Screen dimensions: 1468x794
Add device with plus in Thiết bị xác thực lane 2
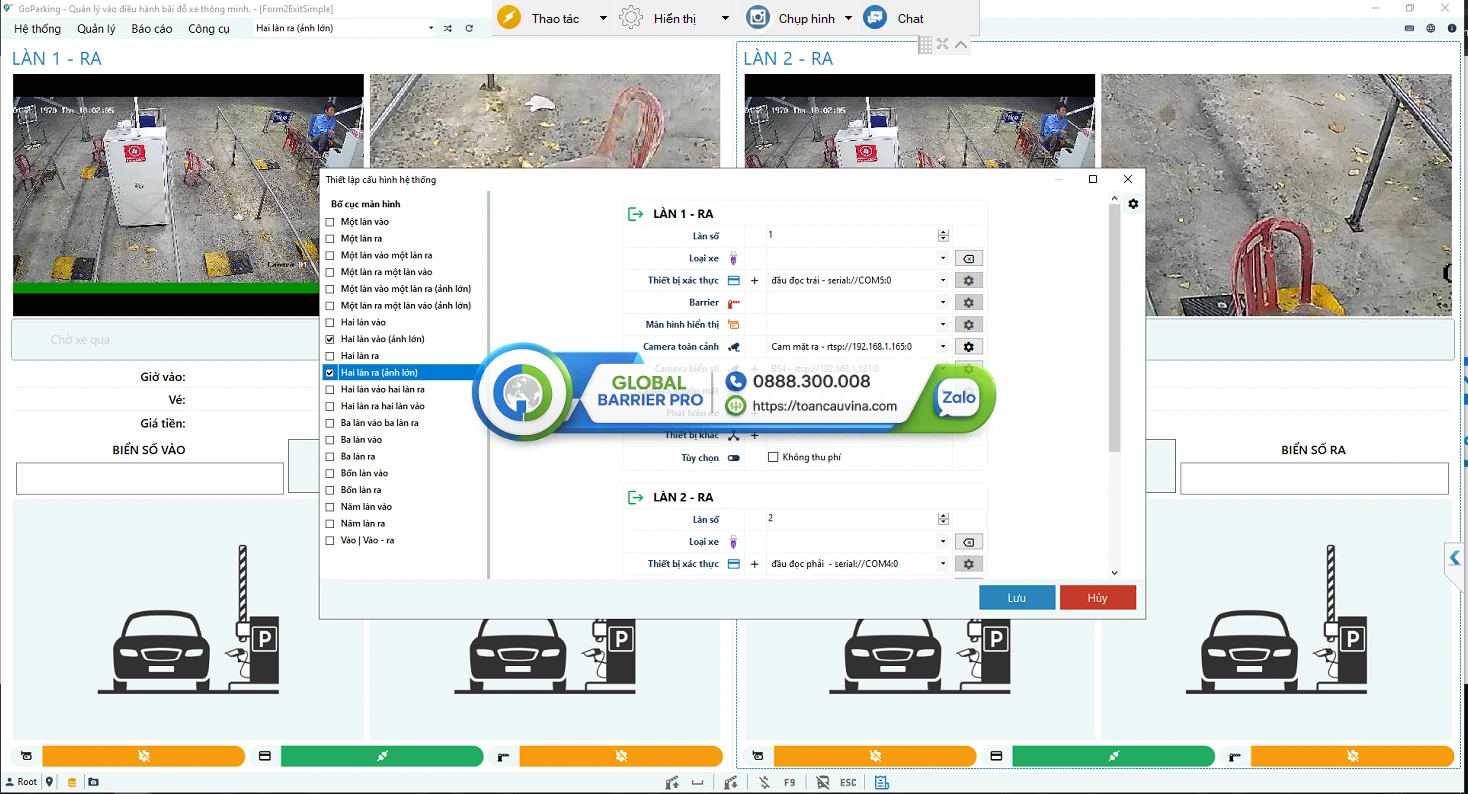pos(754,564)
